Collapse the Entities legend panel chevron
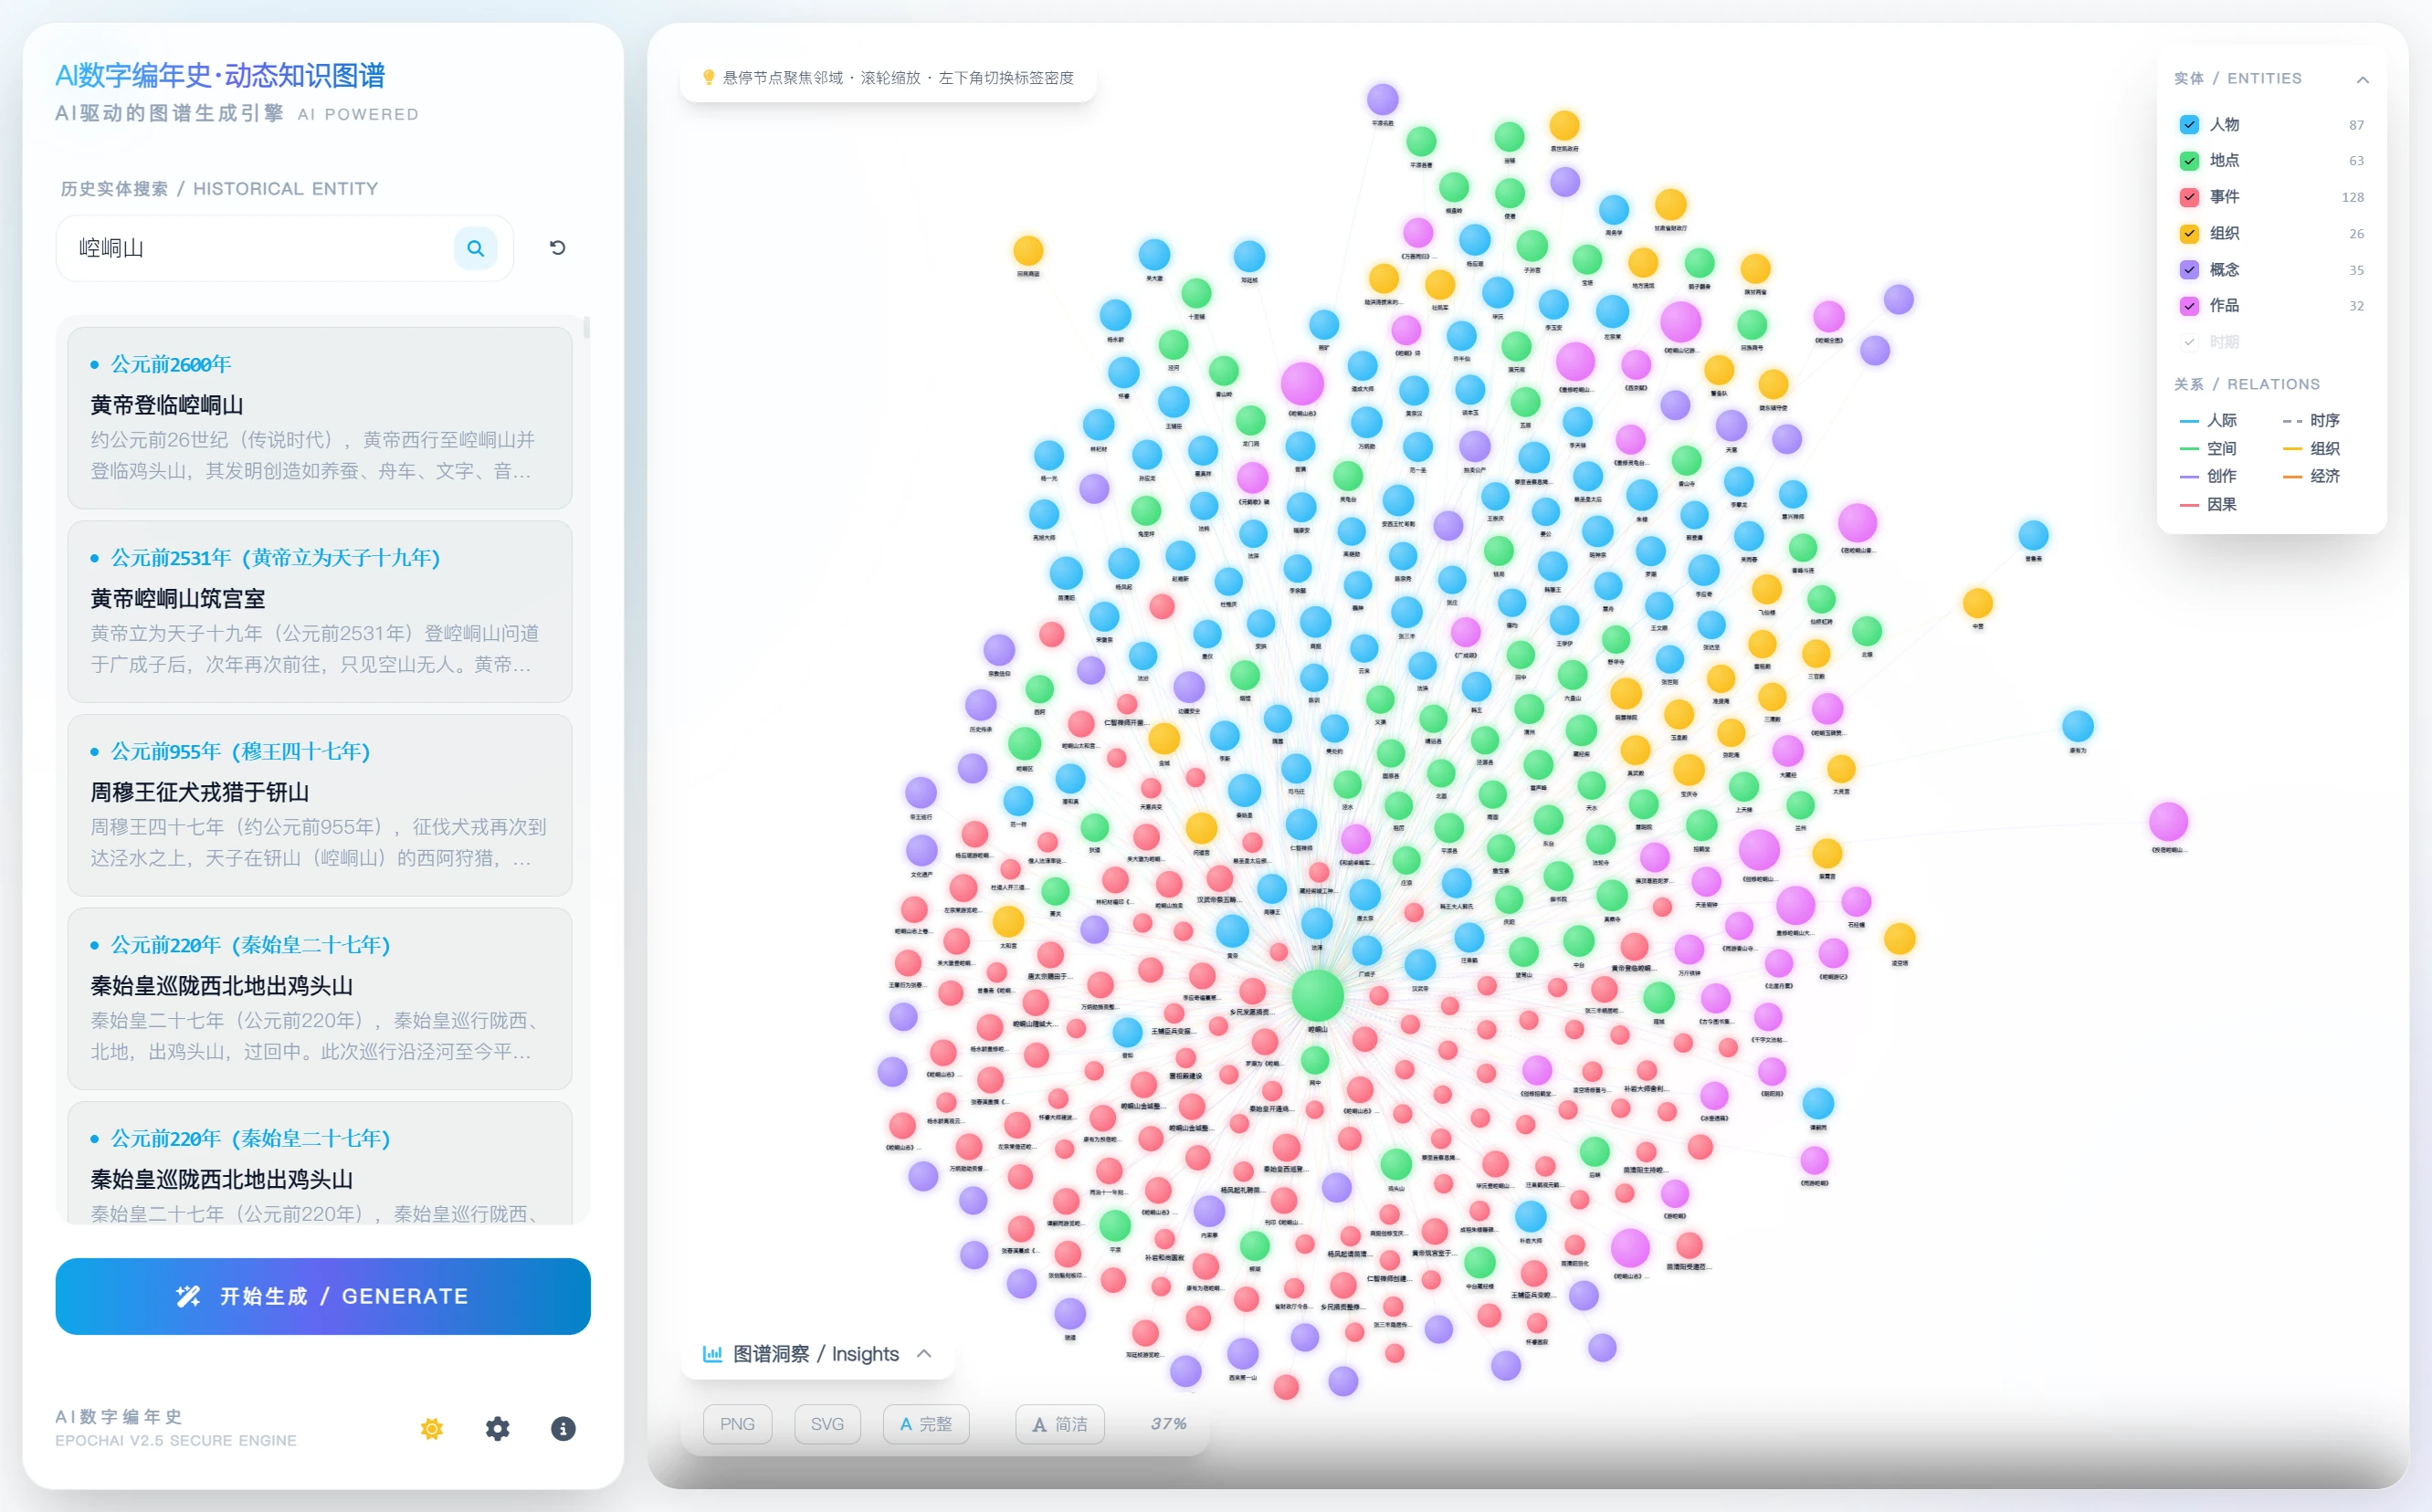 [x=2363, y=79]
